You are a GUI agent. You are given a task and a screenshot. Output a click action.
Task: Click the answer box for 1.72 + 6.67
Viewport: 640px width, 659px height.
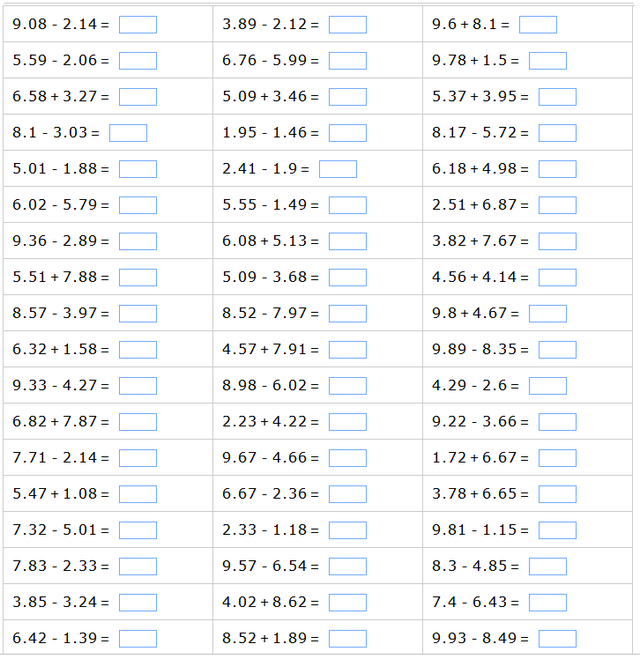pyautogui.click(x=557, y=458)
